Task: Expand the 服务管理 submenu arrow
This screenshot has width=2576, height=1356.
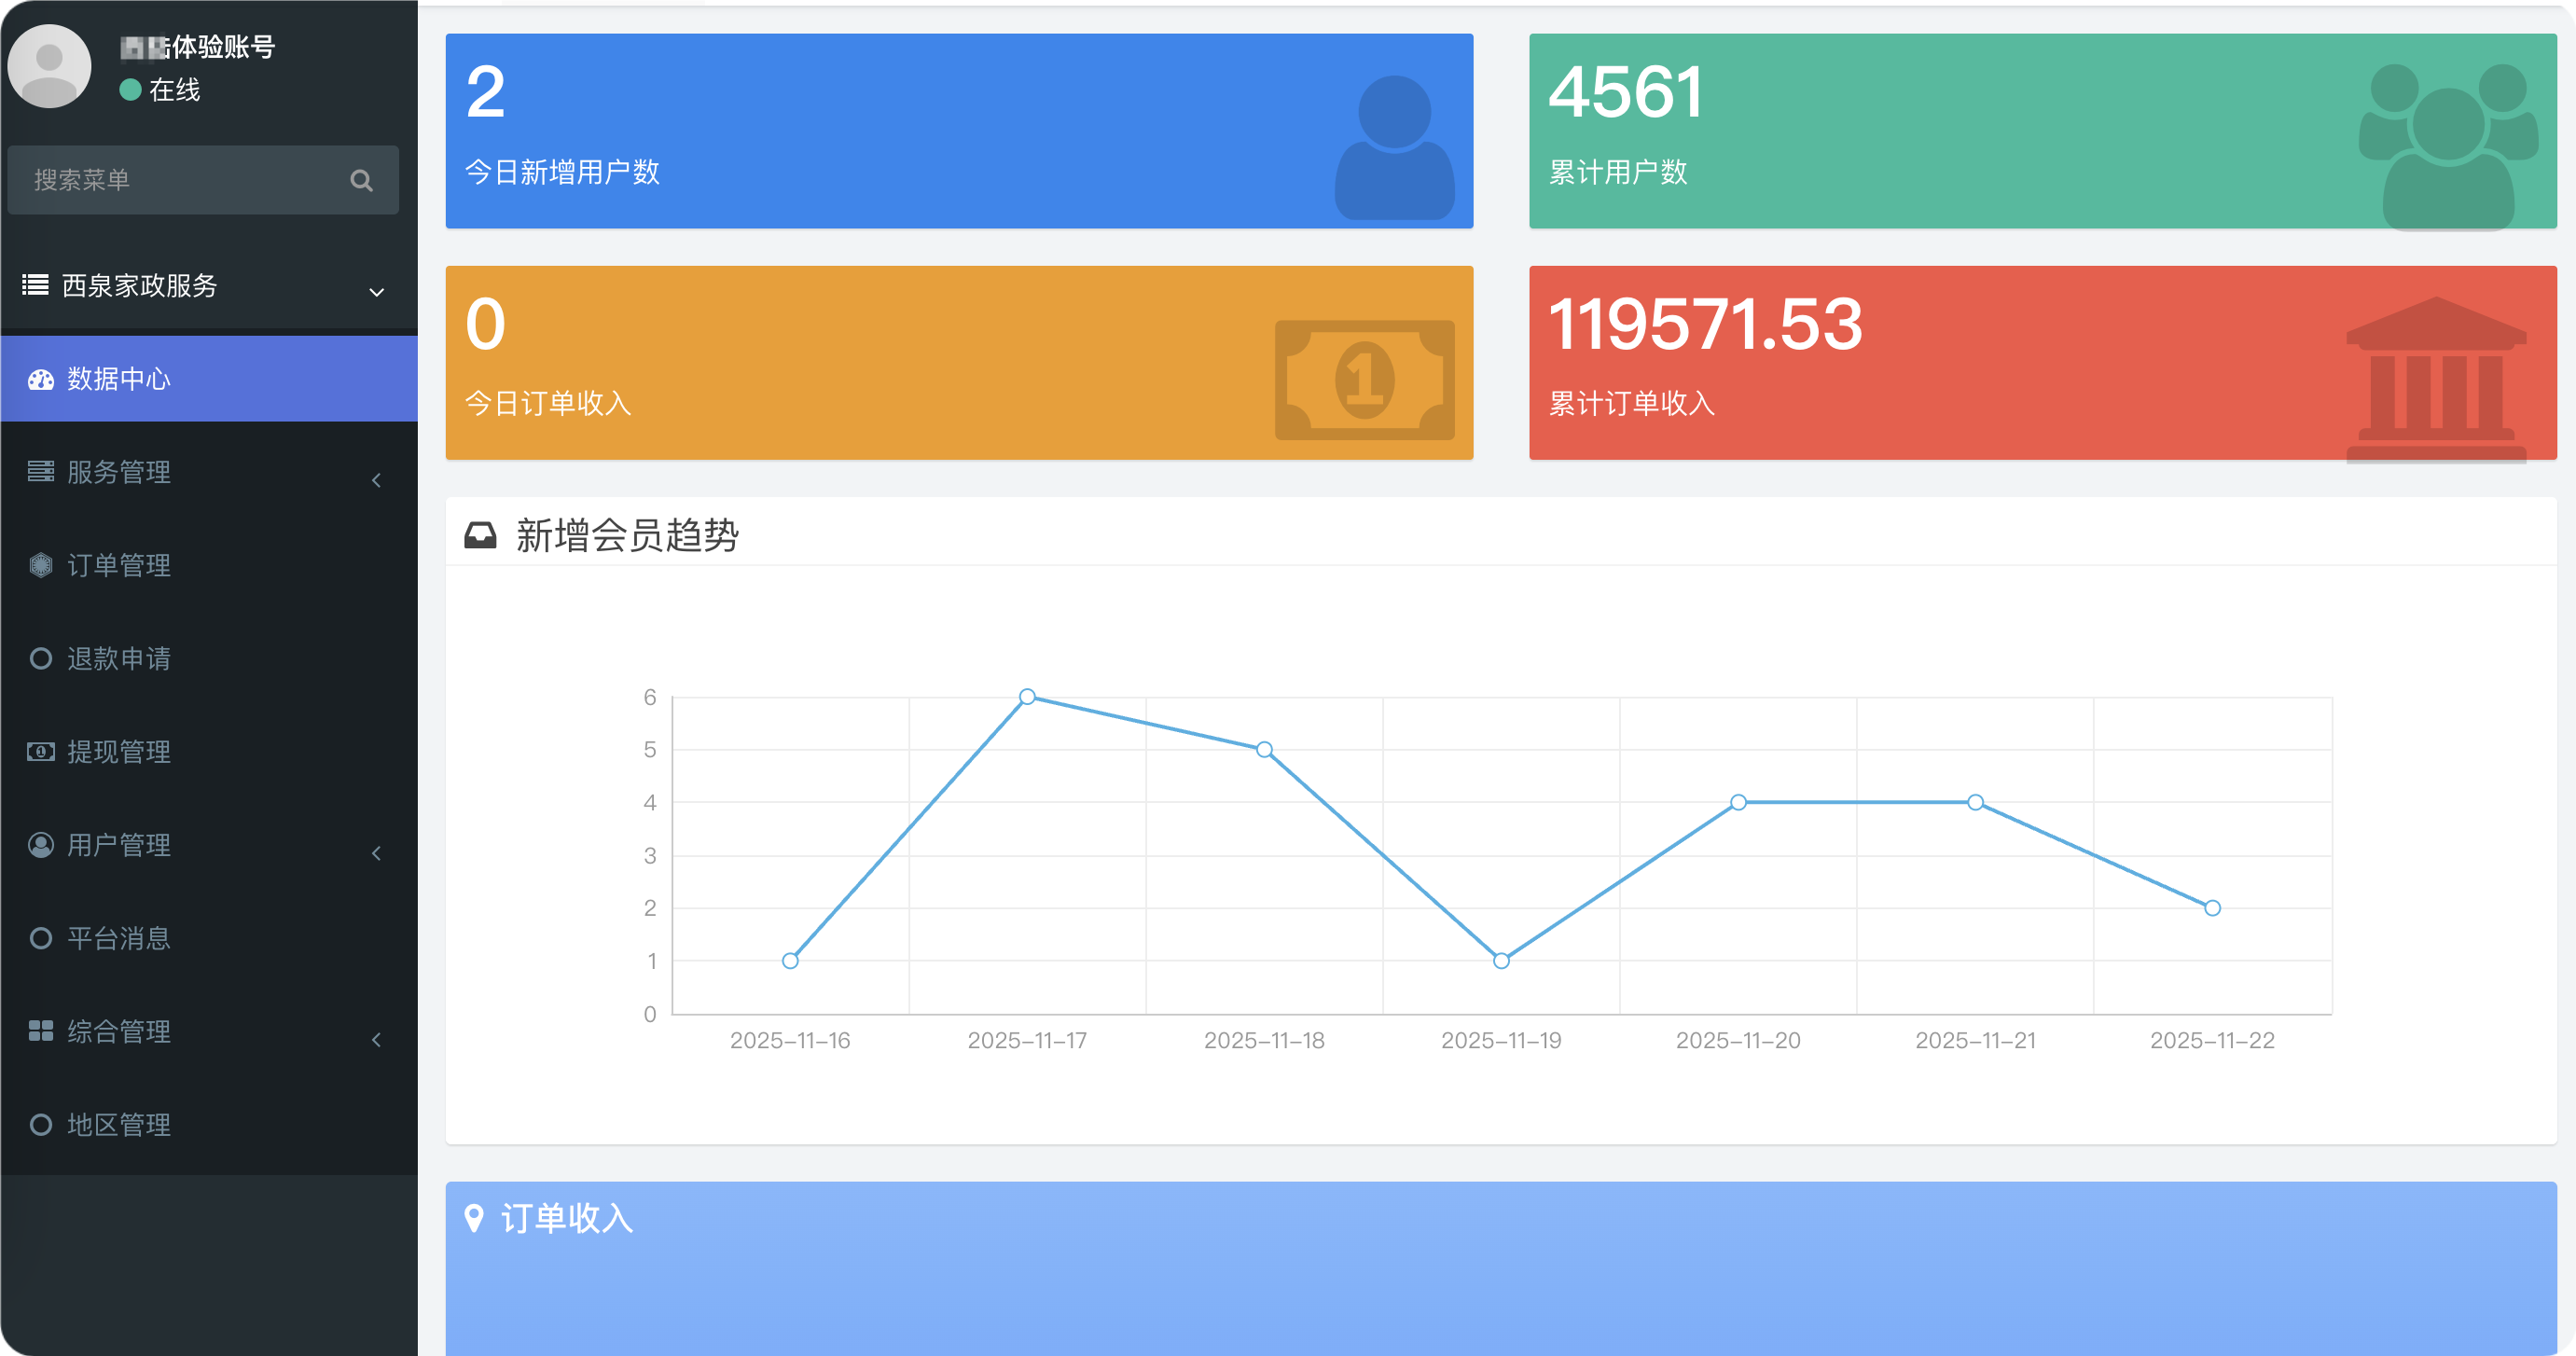Action: (376, 480)
